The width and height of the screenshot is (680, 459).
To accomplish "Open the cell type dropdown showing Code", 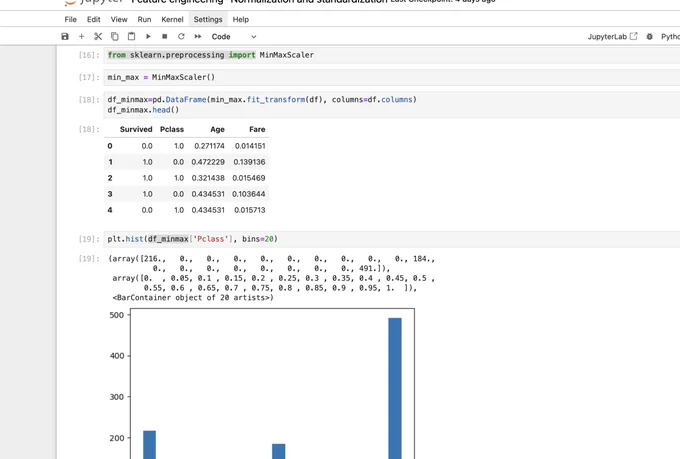I will [x=234, y=36].
